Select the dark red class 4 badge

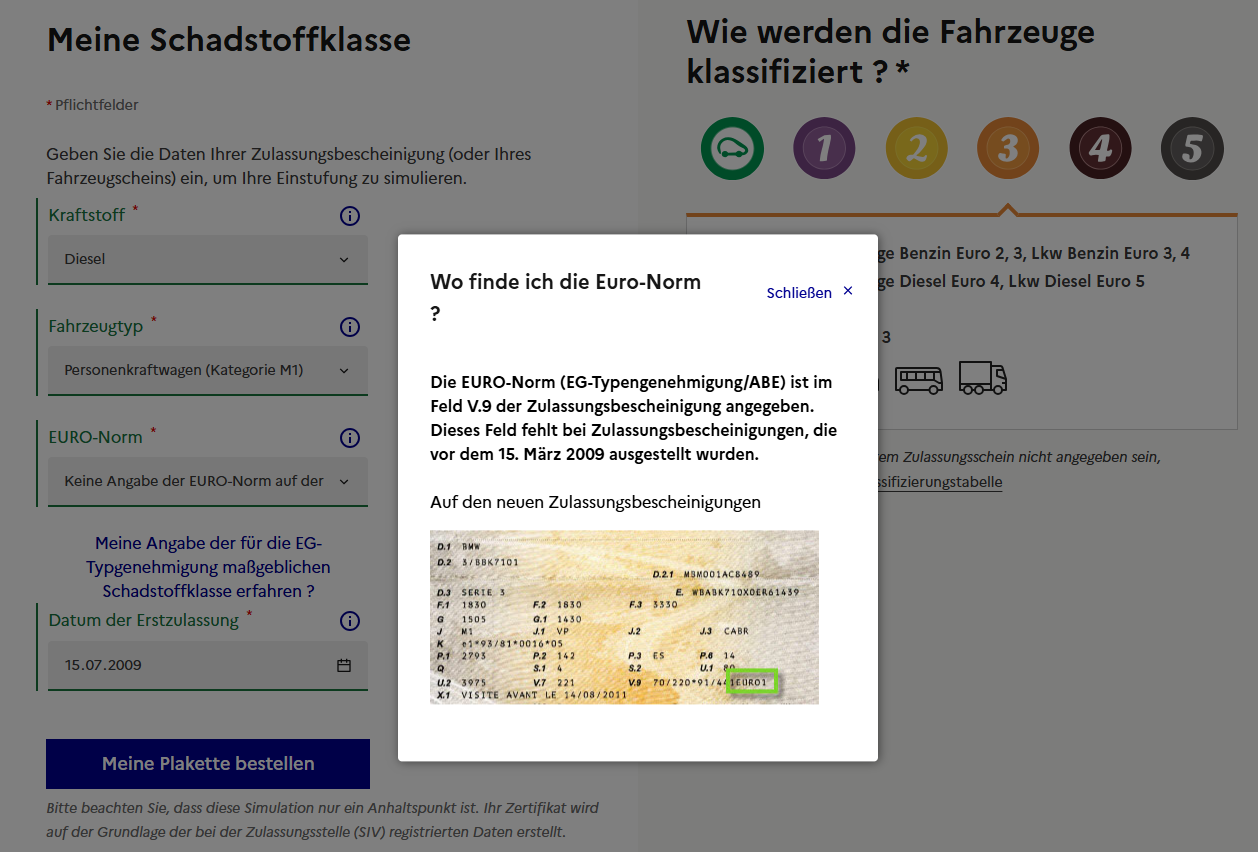(x=1100, y=149)
